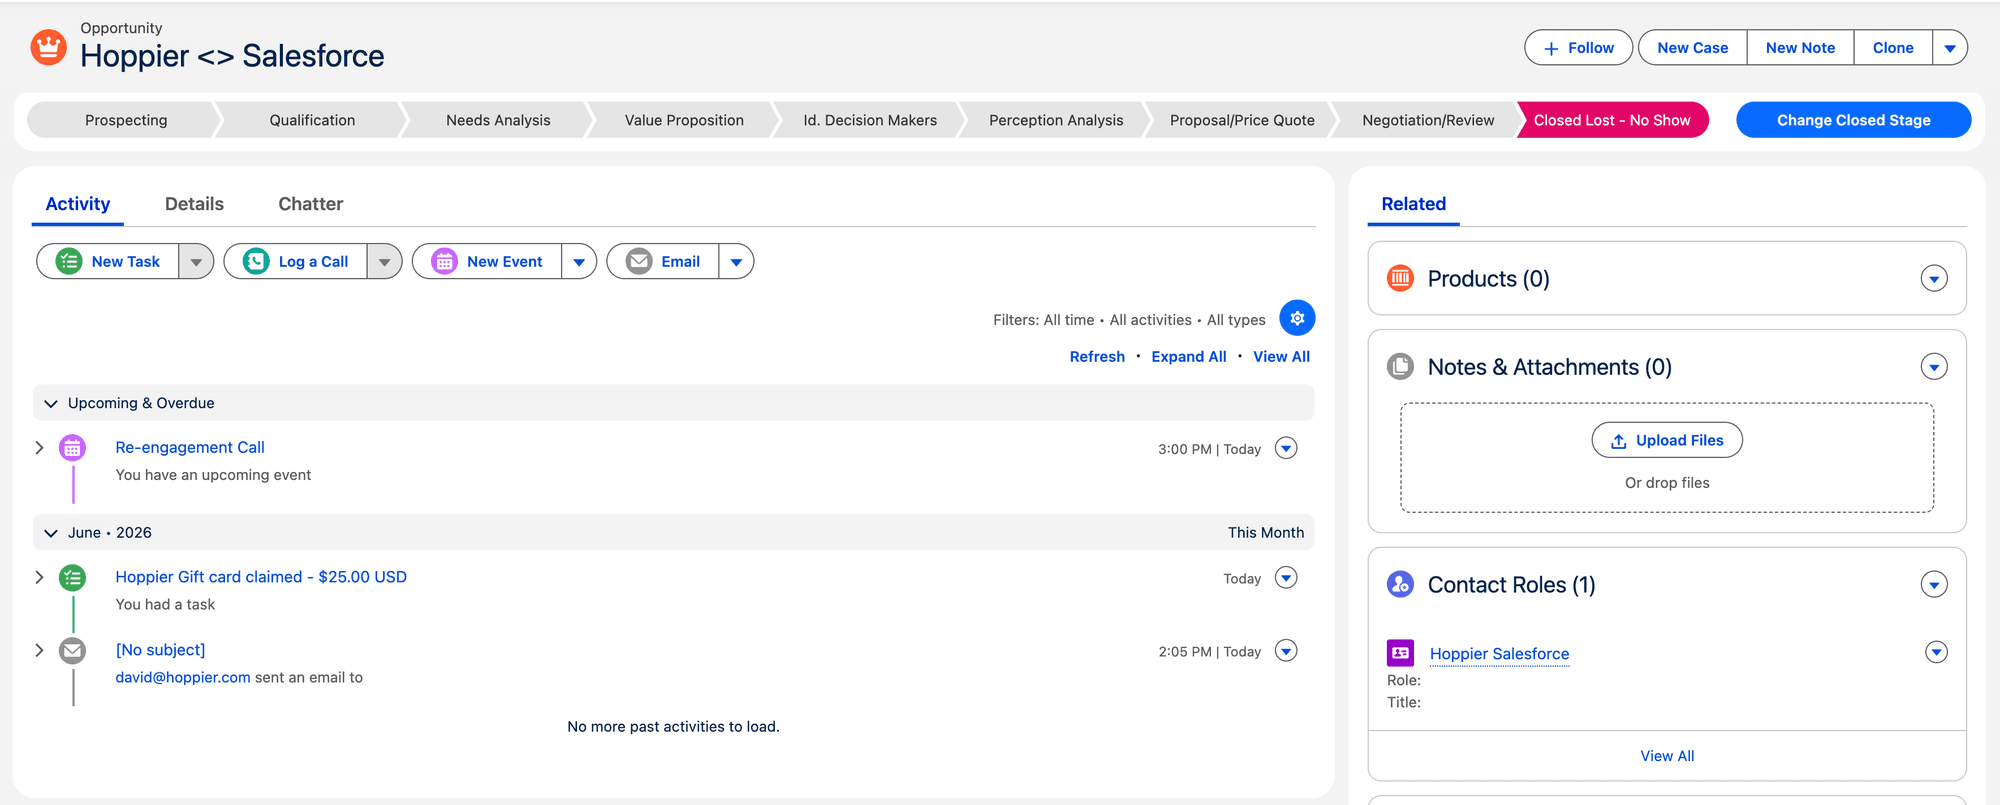
Task: Click the [No subject] email icon
Action: pyautogui.click(x=72, y=651)
